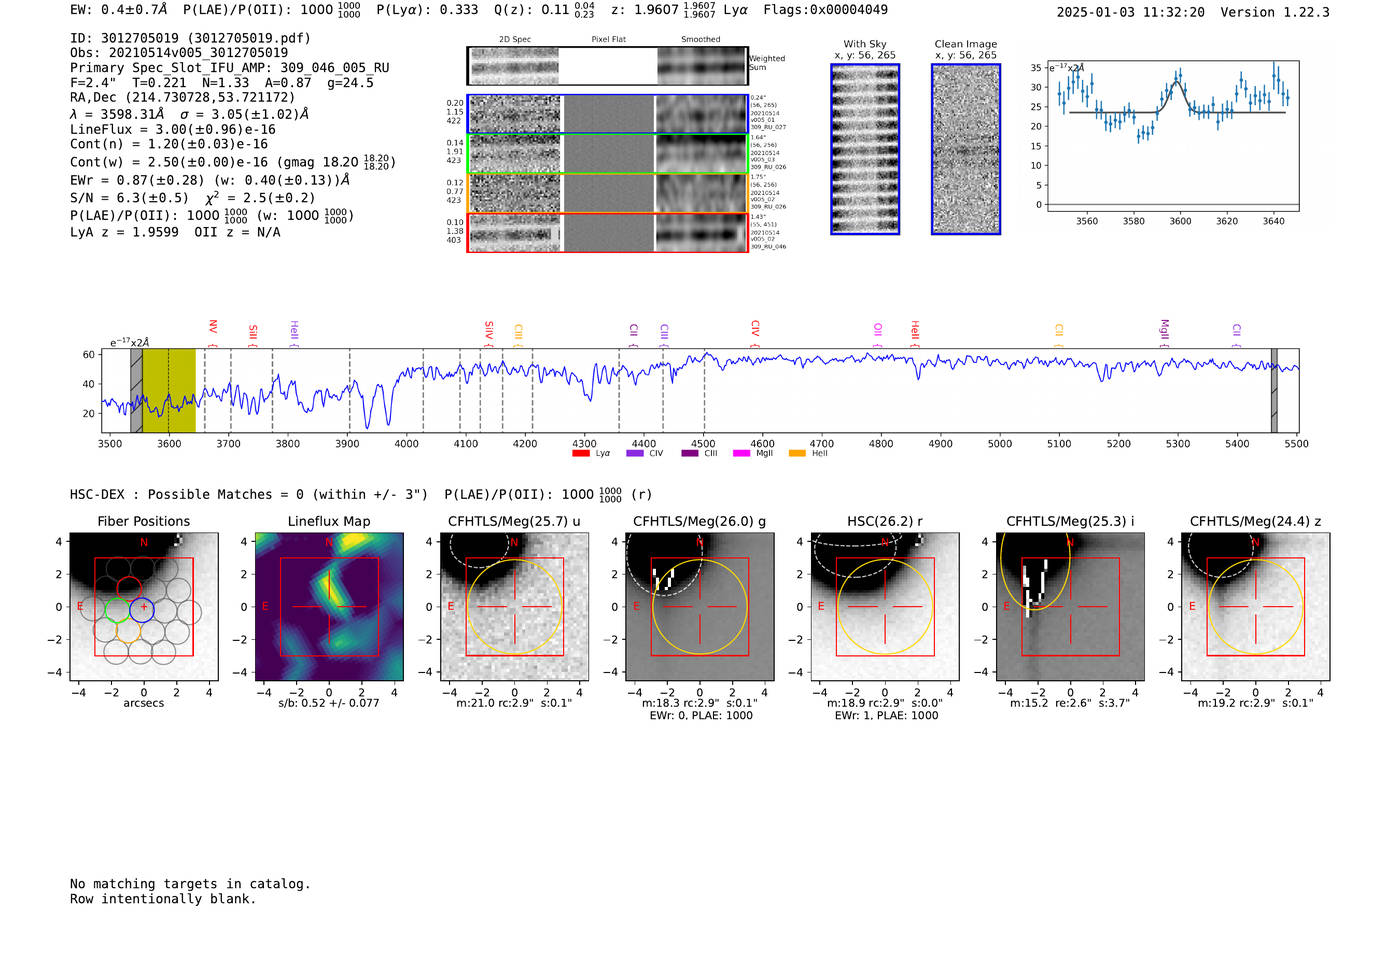Screen dimensions: 1400x953
Task: Click the timestamp 2025-01-03 11:32:20
Action: coord(1131,12)
